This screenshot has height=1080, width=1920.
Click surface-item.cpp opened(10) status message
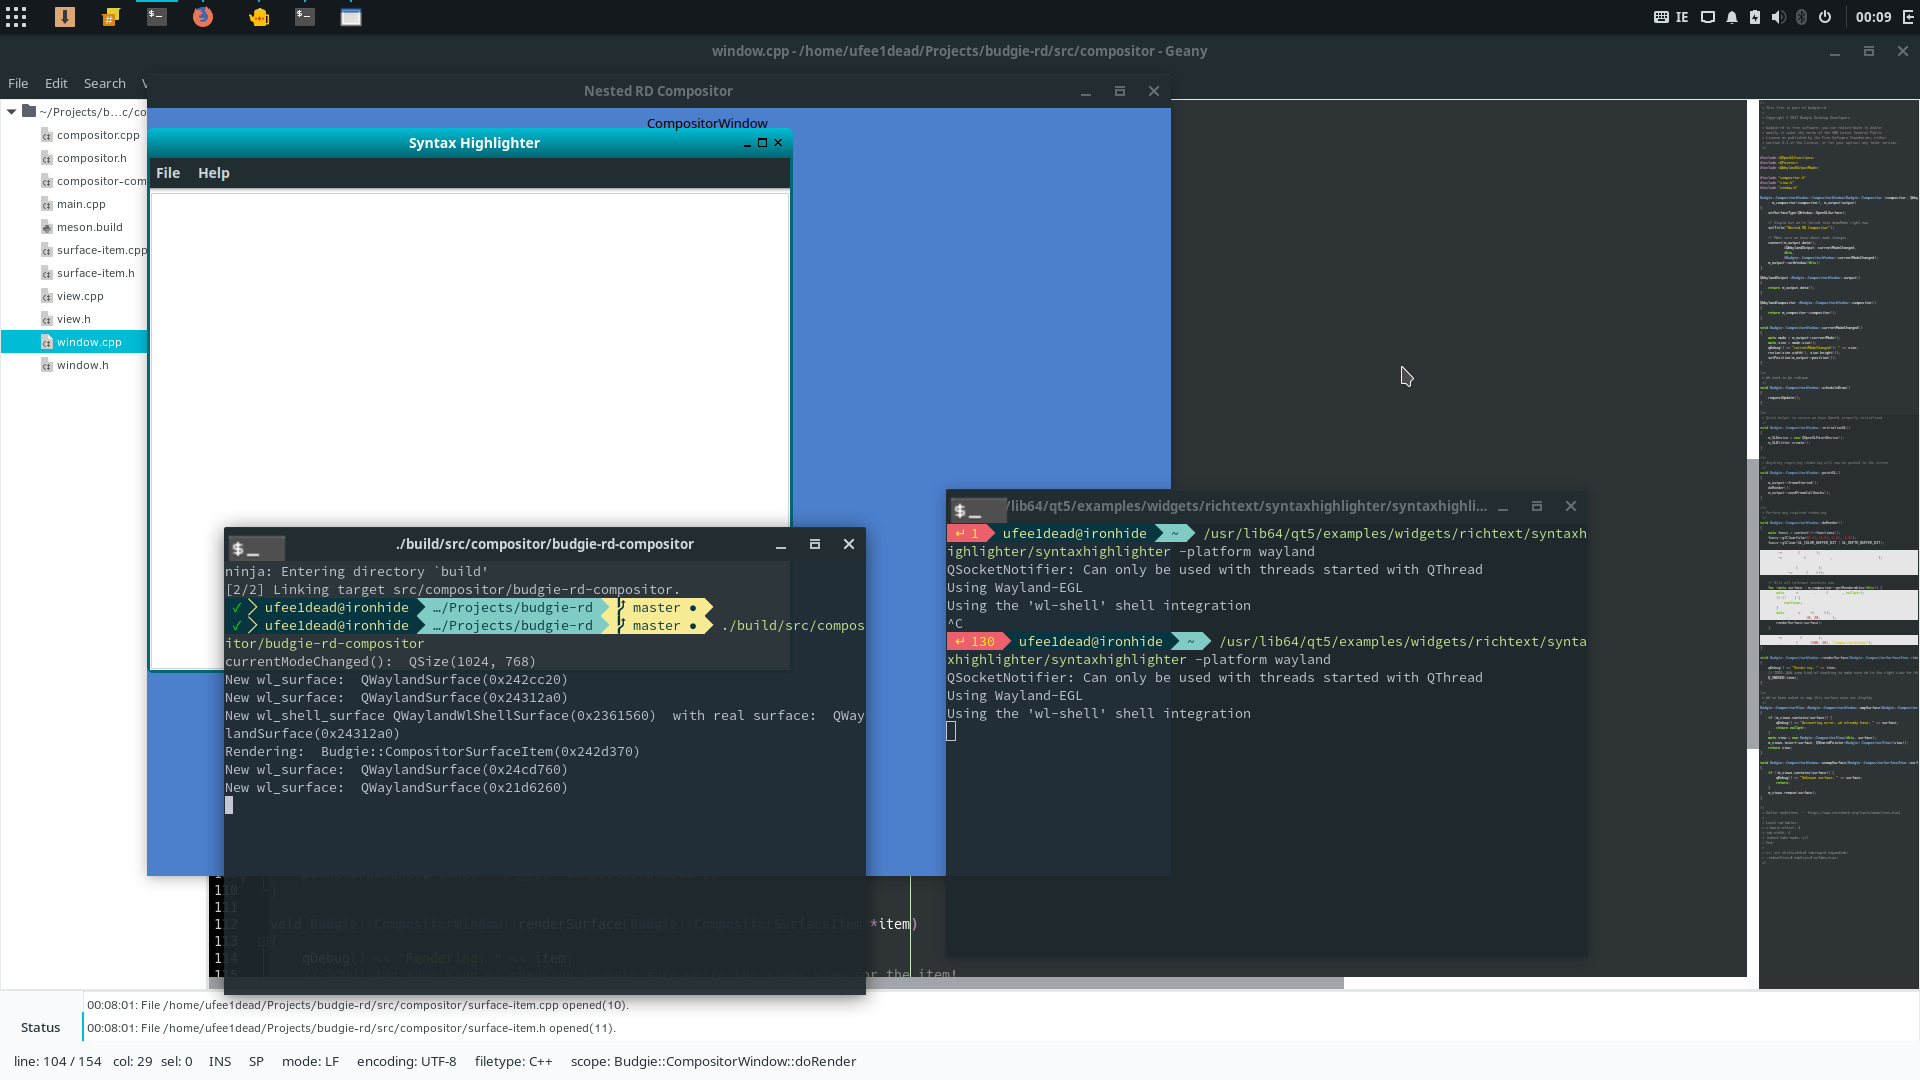click(358, 1005)
